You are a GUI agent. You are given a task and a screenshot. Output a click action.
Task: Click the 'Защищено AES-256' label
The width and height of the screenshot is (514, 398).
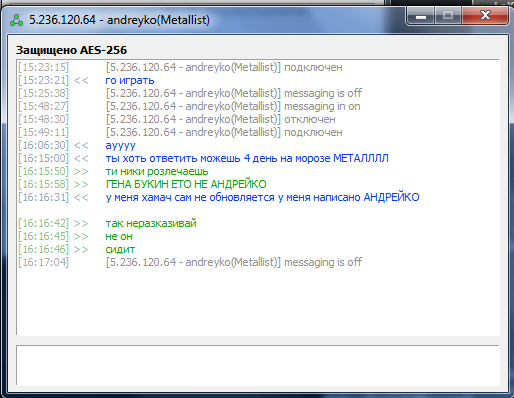coord(71,50)
